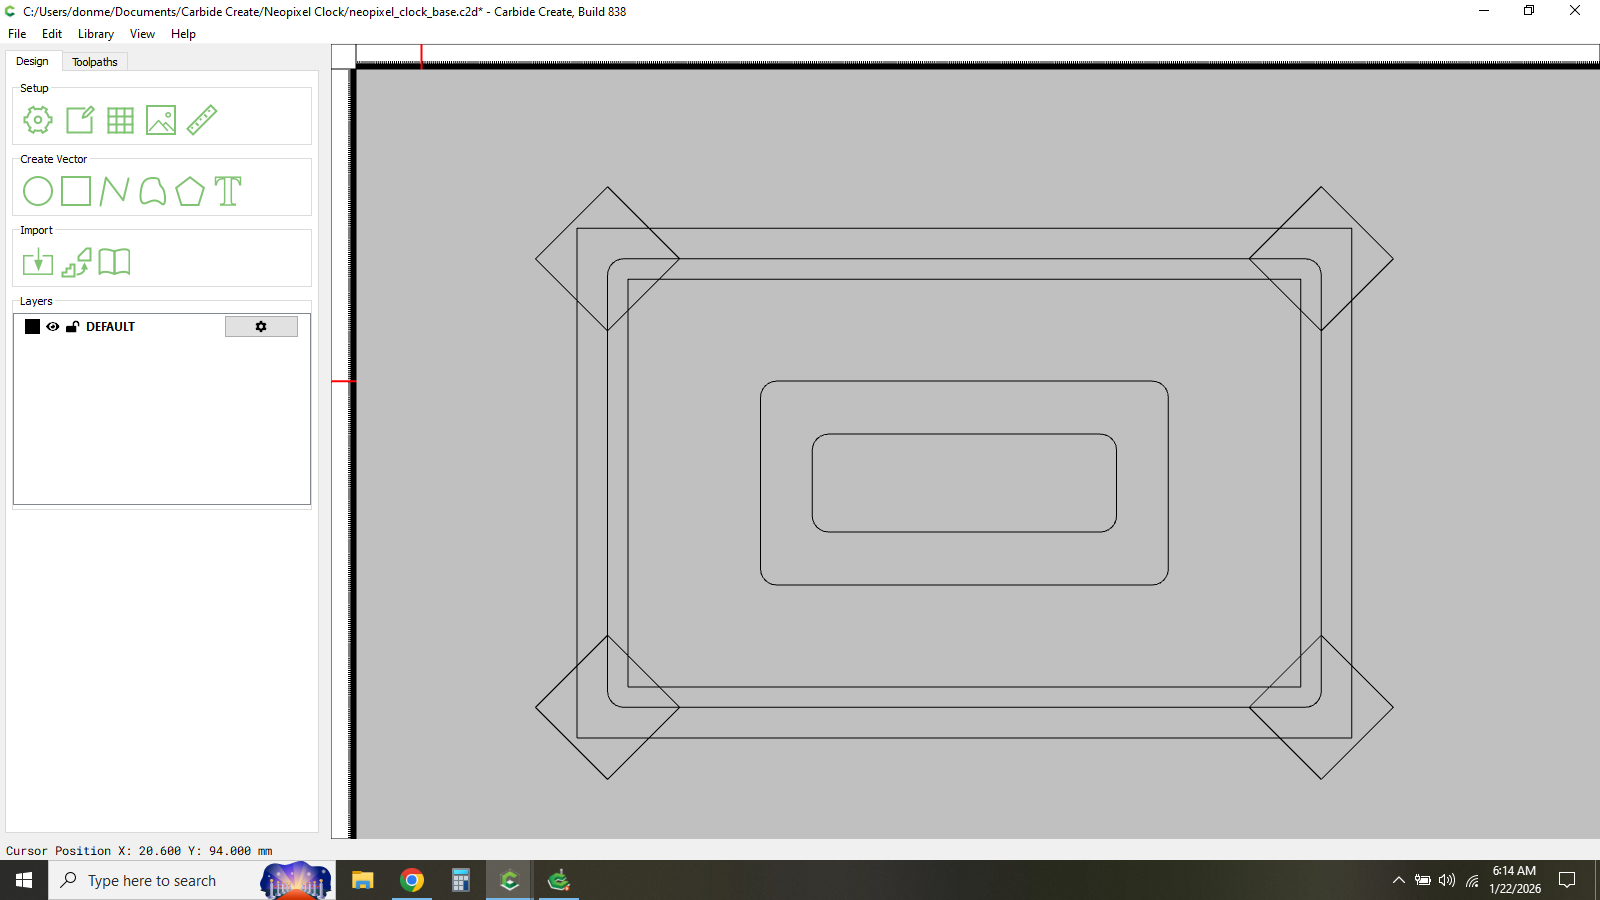Switch to the Toolpaths tab
Image resolution: width=1600 pixels, height=900 pixels.
(95, 62)
